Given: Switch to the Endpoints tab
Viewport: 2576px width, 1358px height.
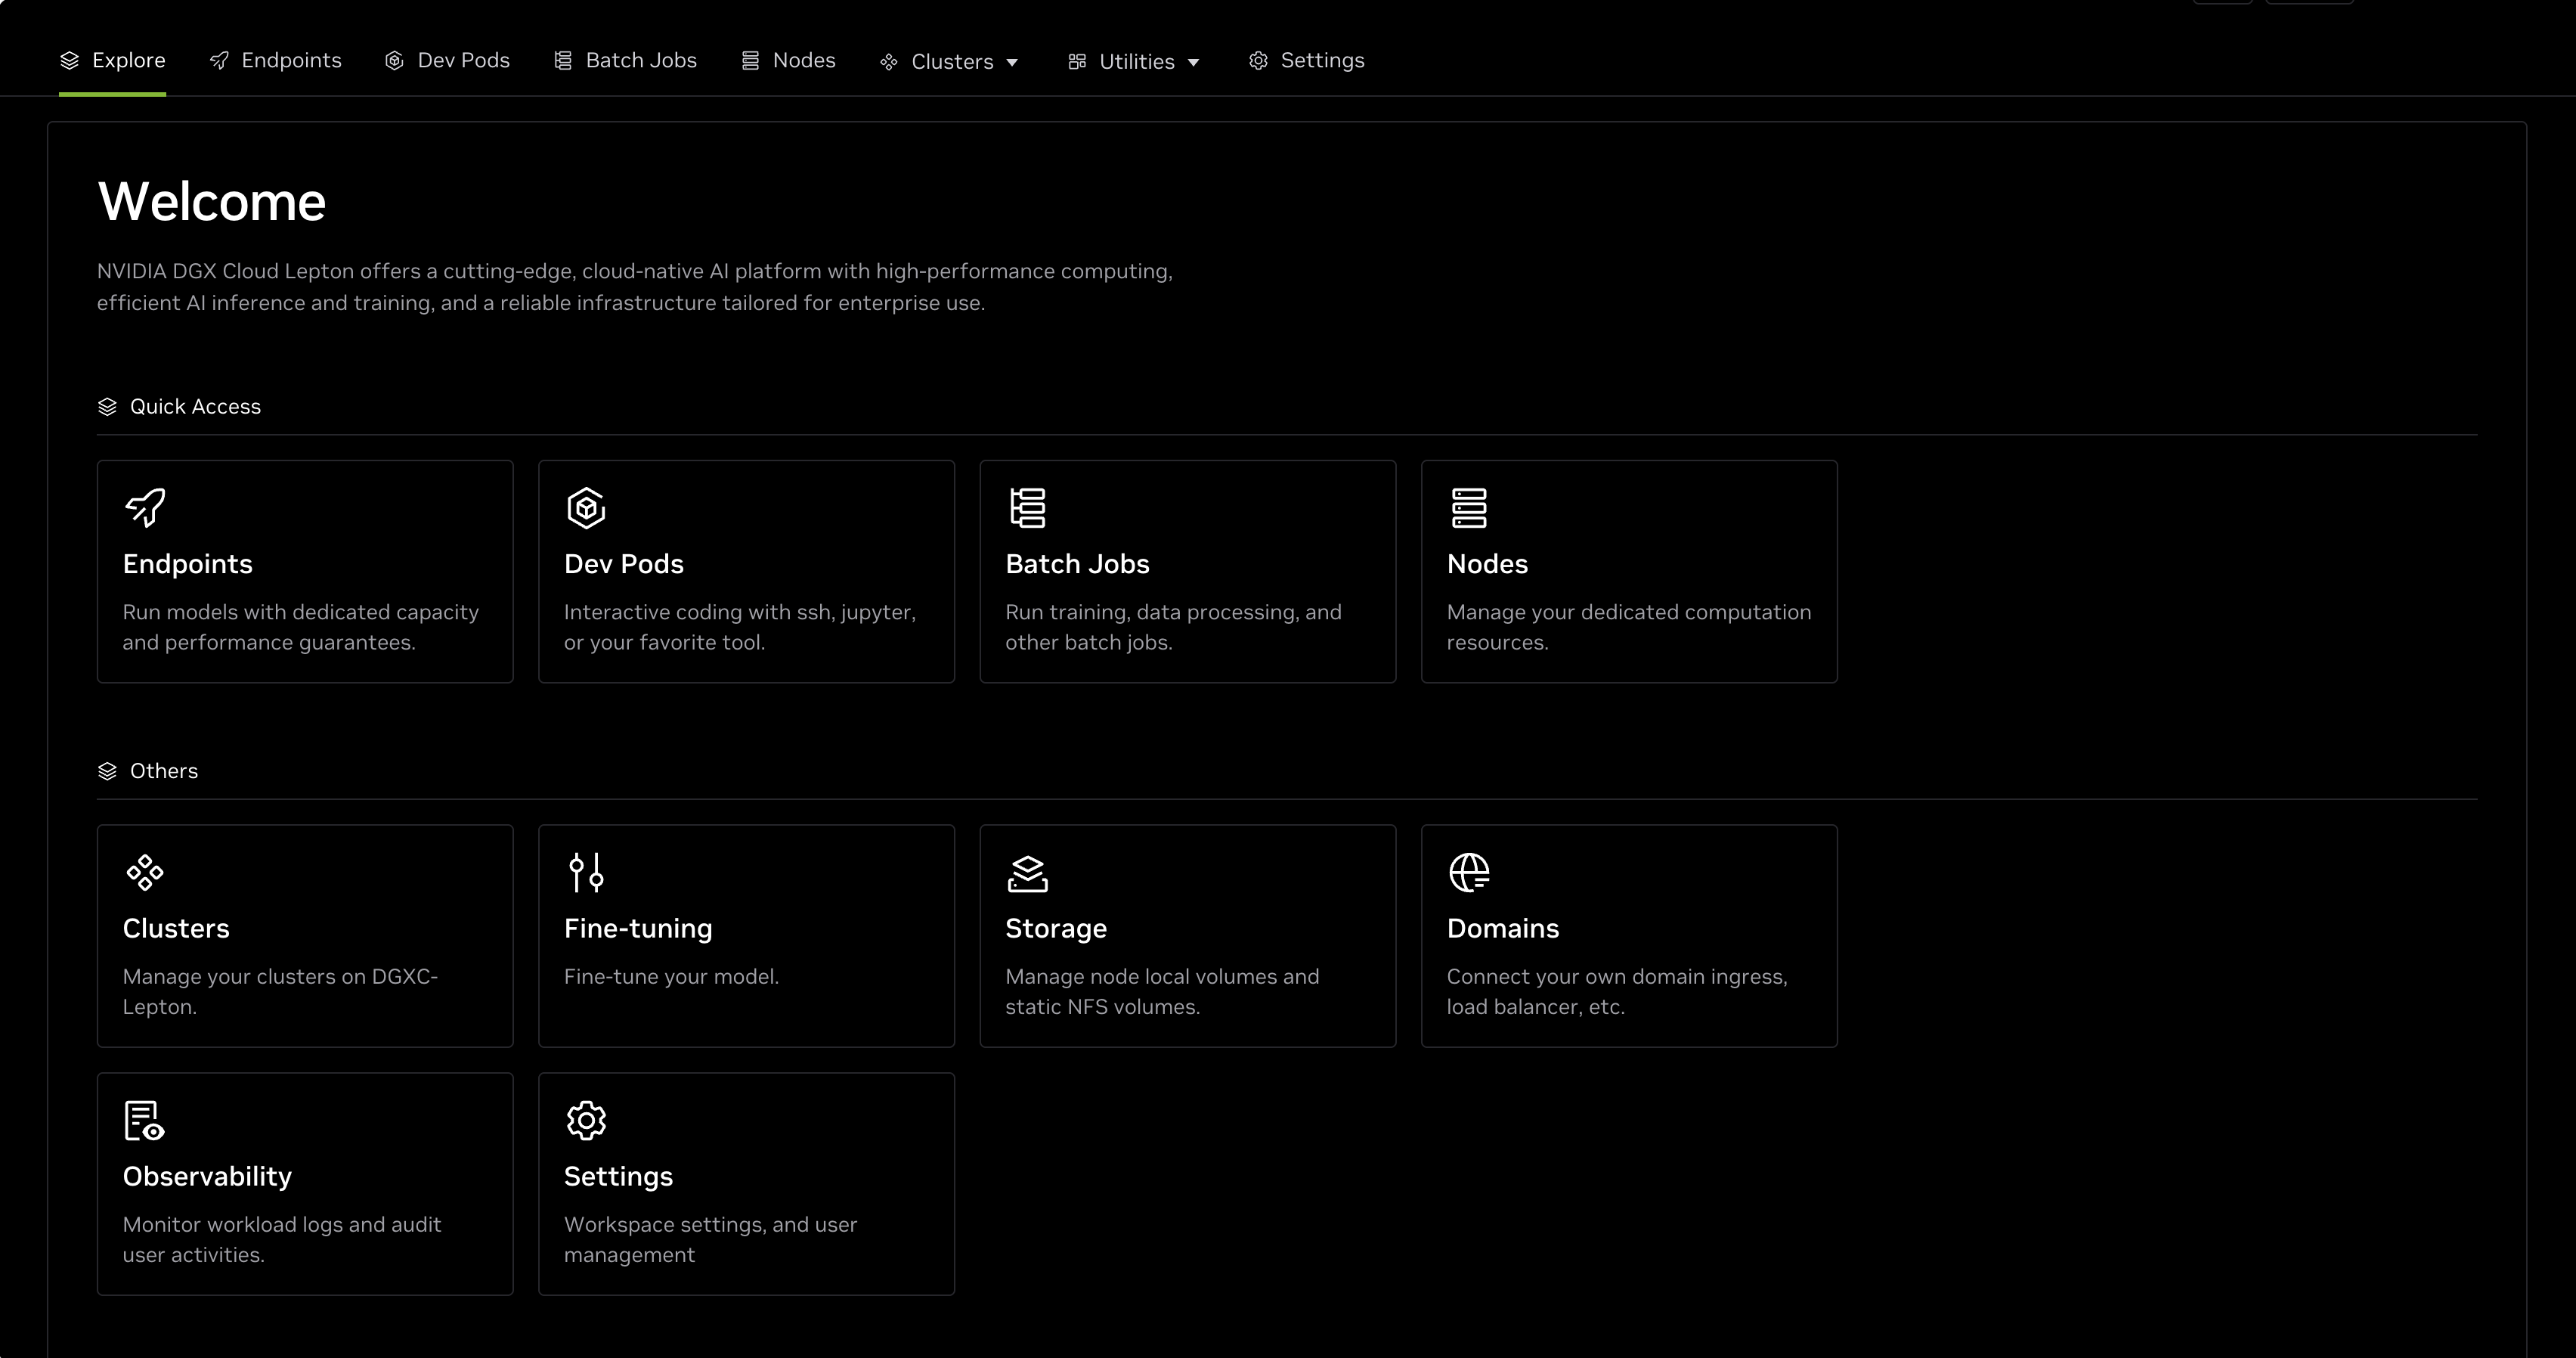Looking at the screenshot, I should point(276,61).
